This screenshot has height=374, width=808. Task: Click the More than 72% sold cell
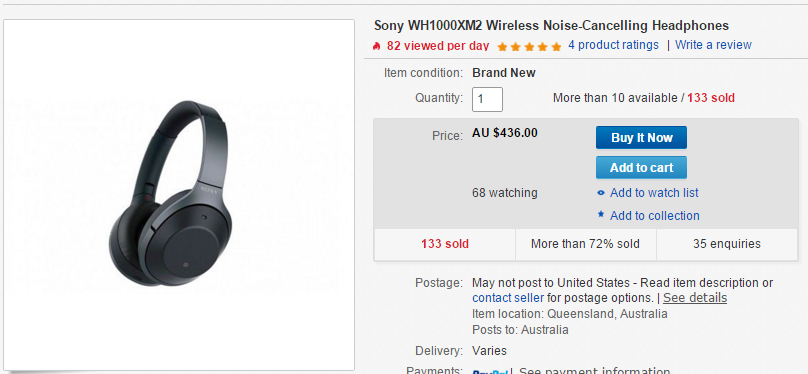[585, 244]
